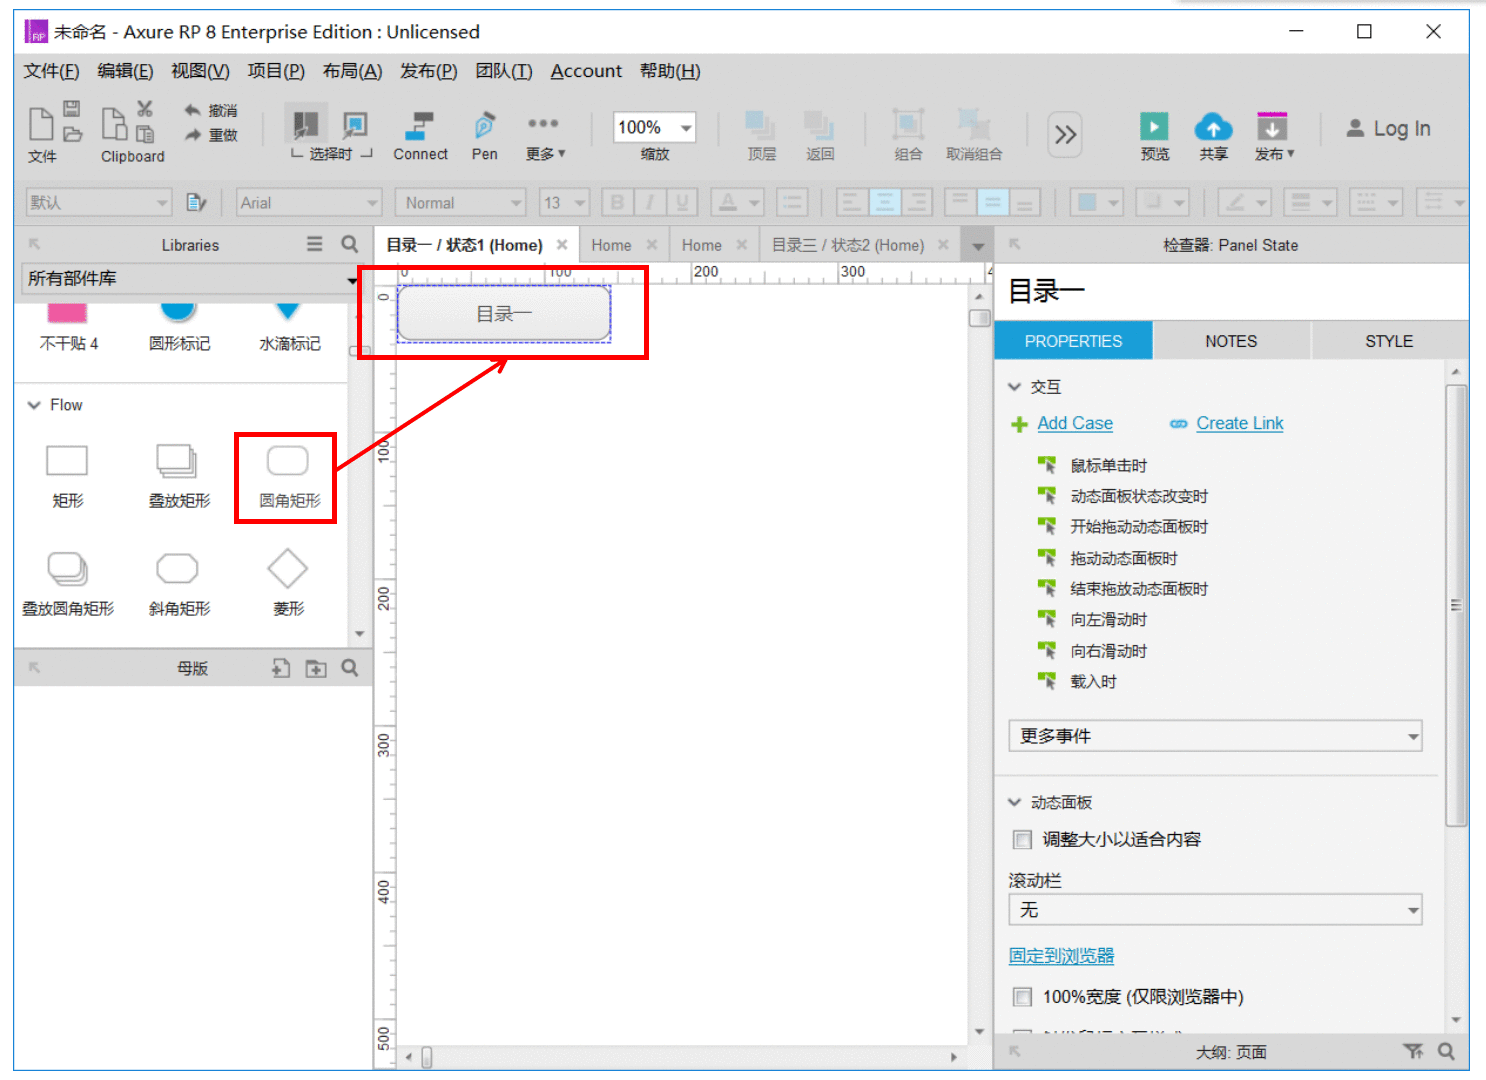
Task: Click the Create Link link
Action: pos(1240,423)
